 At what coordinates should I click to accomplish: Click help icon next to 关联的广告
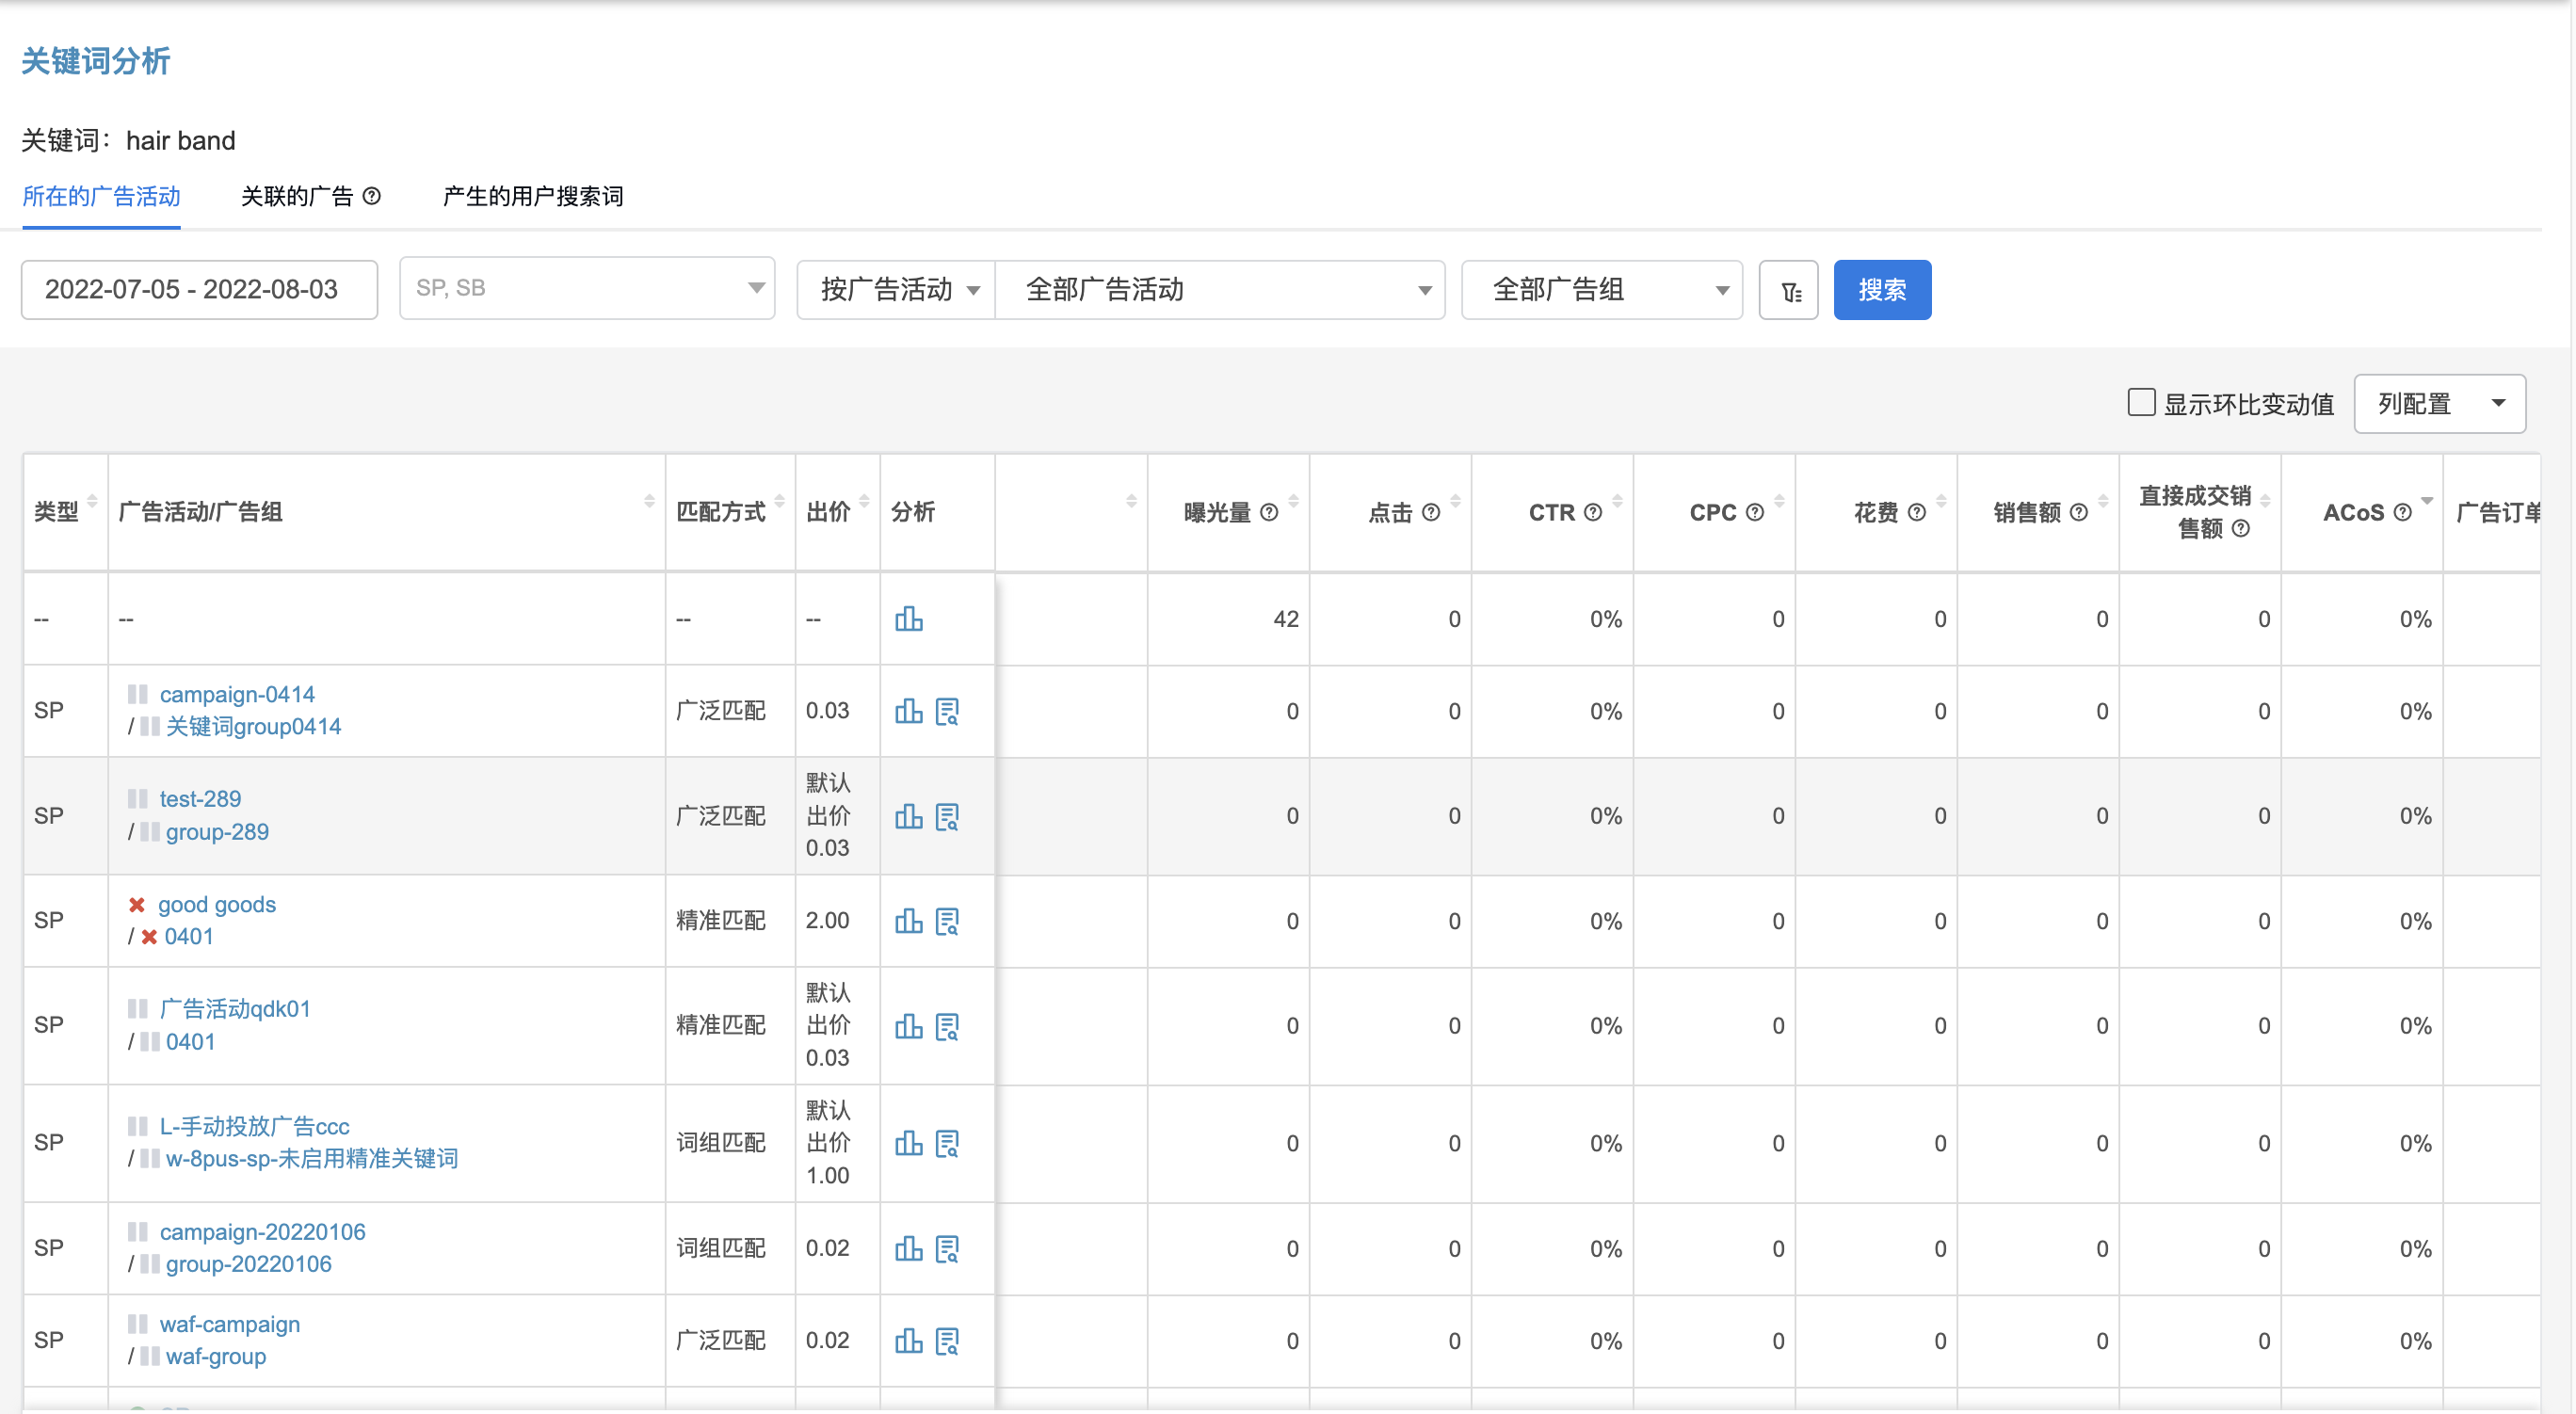[371, 196]
